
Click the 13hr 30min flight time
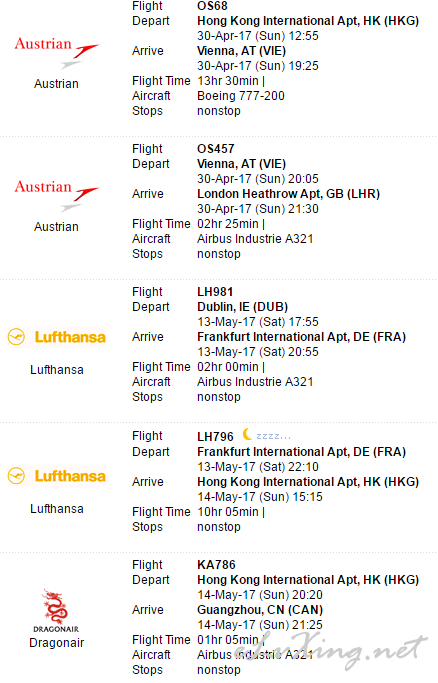point(228,81)
